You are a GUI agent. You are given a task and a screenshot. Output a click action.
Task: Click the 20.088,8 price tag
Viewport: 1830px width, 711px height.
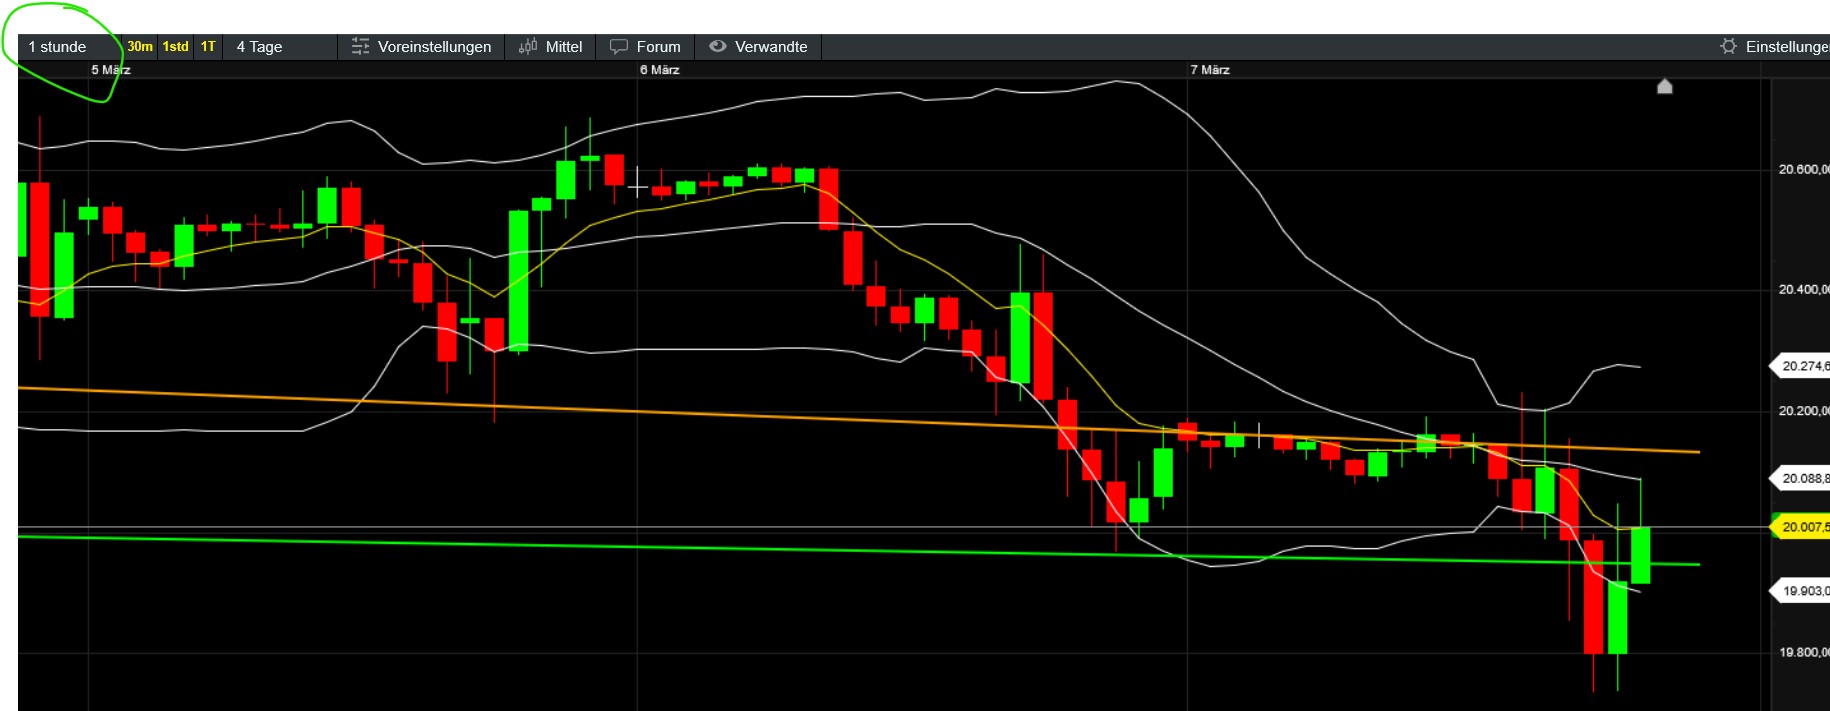pos(1801,478)
